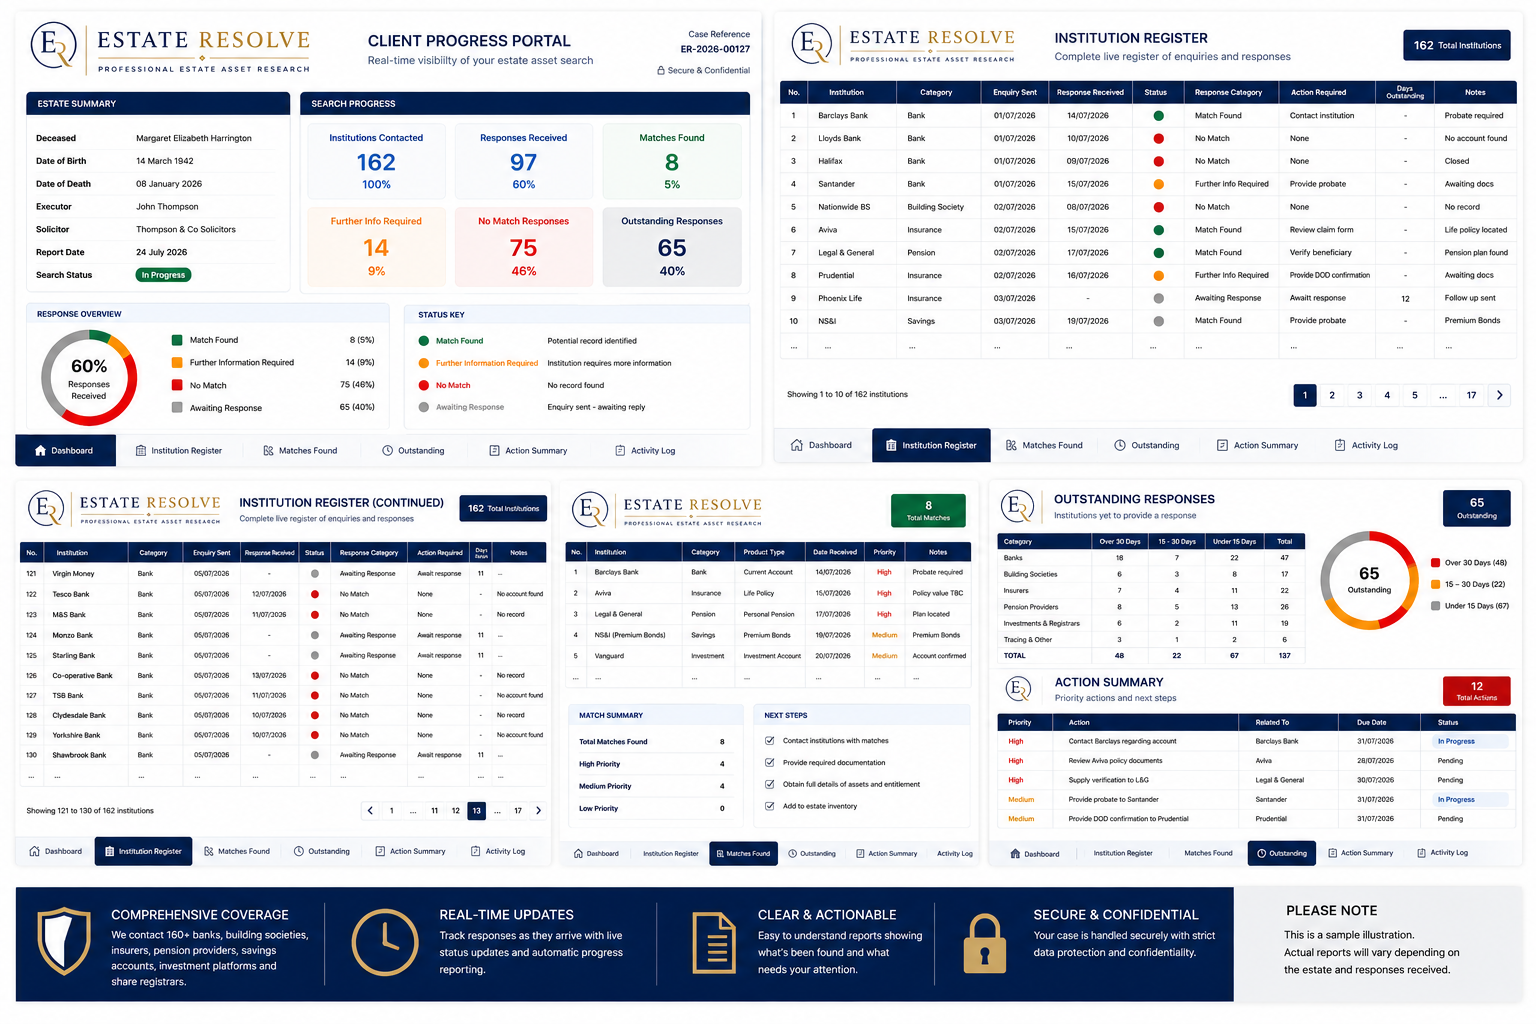Click 'Phoenix Life' row in Institution Register table
The height and width of the screenshot is (1024, 1536).
(1148, 298)
